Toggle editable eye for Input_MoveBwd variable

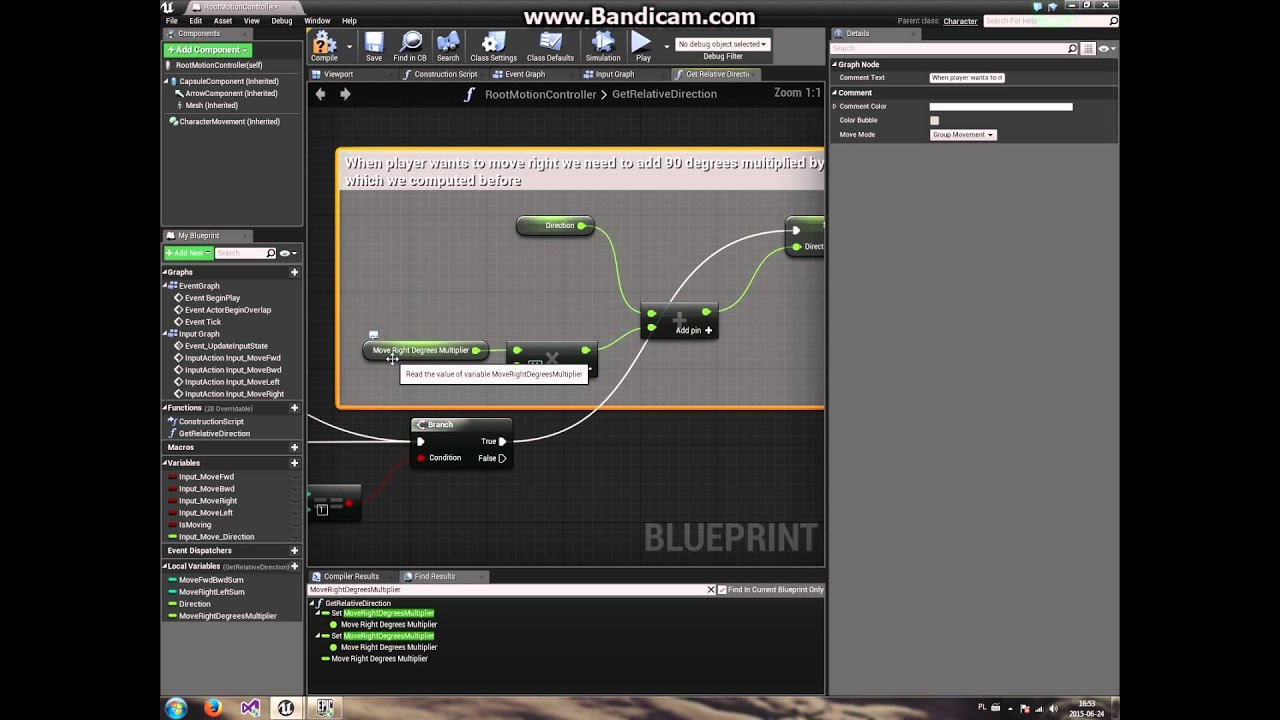[x=295, y=489]
